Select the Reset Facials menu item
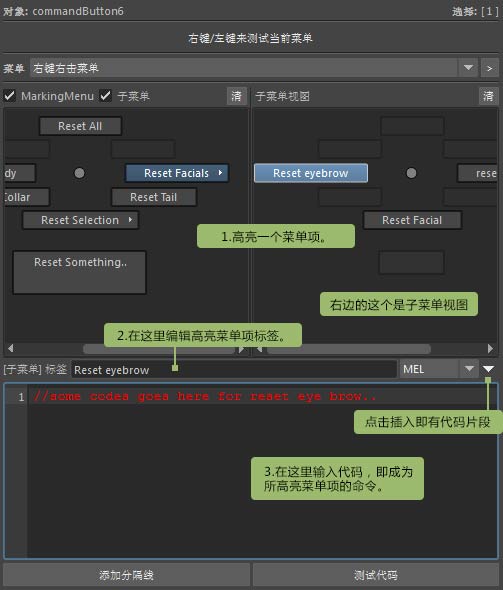This screenshot has height=590, width=503. (176, 173)
